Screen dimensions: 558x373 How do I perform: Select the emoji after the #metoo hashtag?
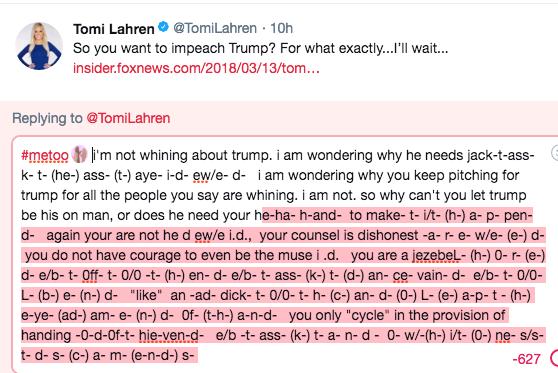pyautogui.click(x=79, y=155)
